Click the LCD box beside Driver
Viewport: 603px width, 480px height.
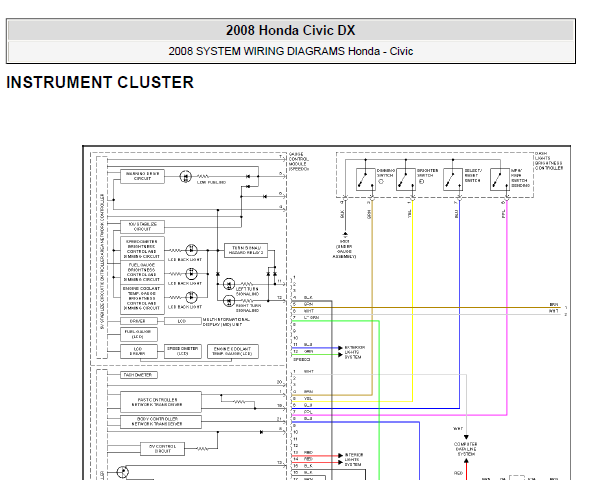tap(183, 321)
